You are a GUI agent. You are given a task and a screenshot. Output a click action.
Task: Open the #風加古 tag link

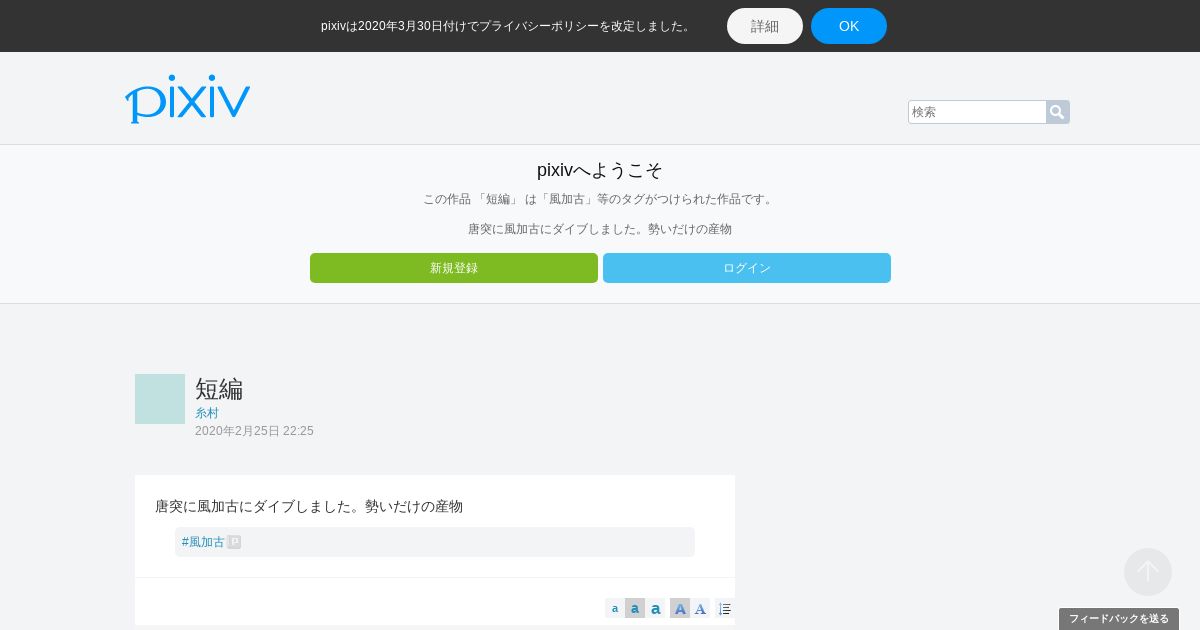[x=203, y=542]
